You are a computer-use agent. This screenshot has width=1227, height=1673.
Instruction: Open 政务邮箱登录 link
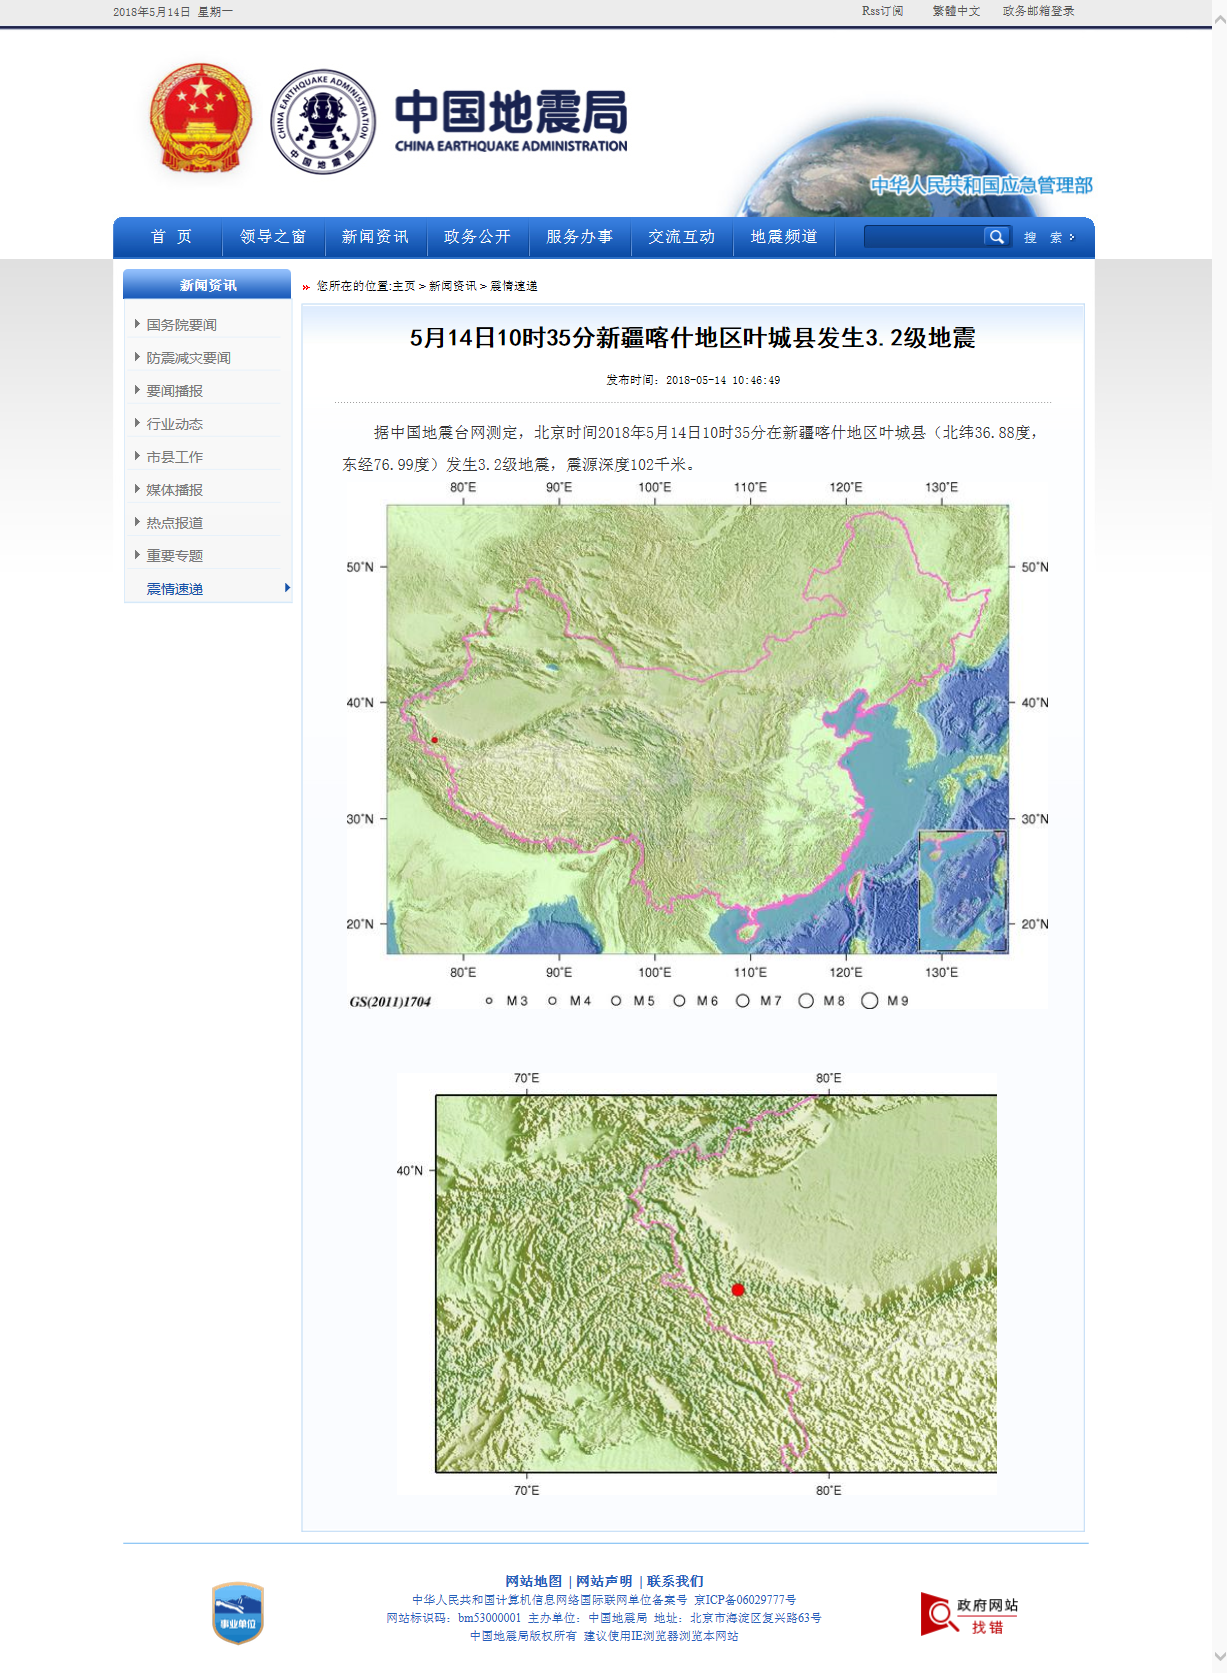tap(1039, 11)
